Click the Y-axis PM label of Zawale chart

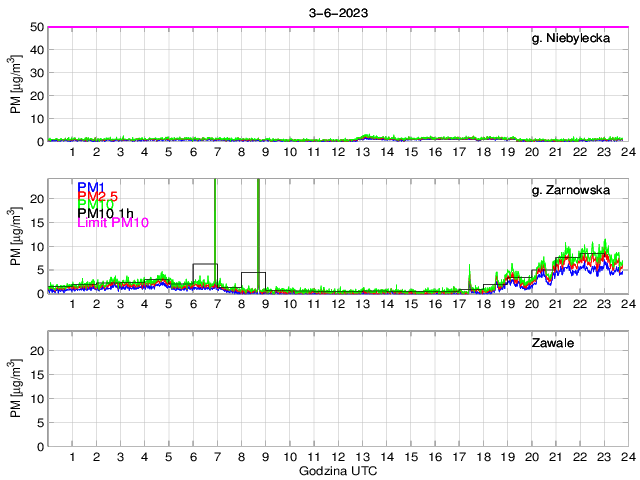coord(16,388)
